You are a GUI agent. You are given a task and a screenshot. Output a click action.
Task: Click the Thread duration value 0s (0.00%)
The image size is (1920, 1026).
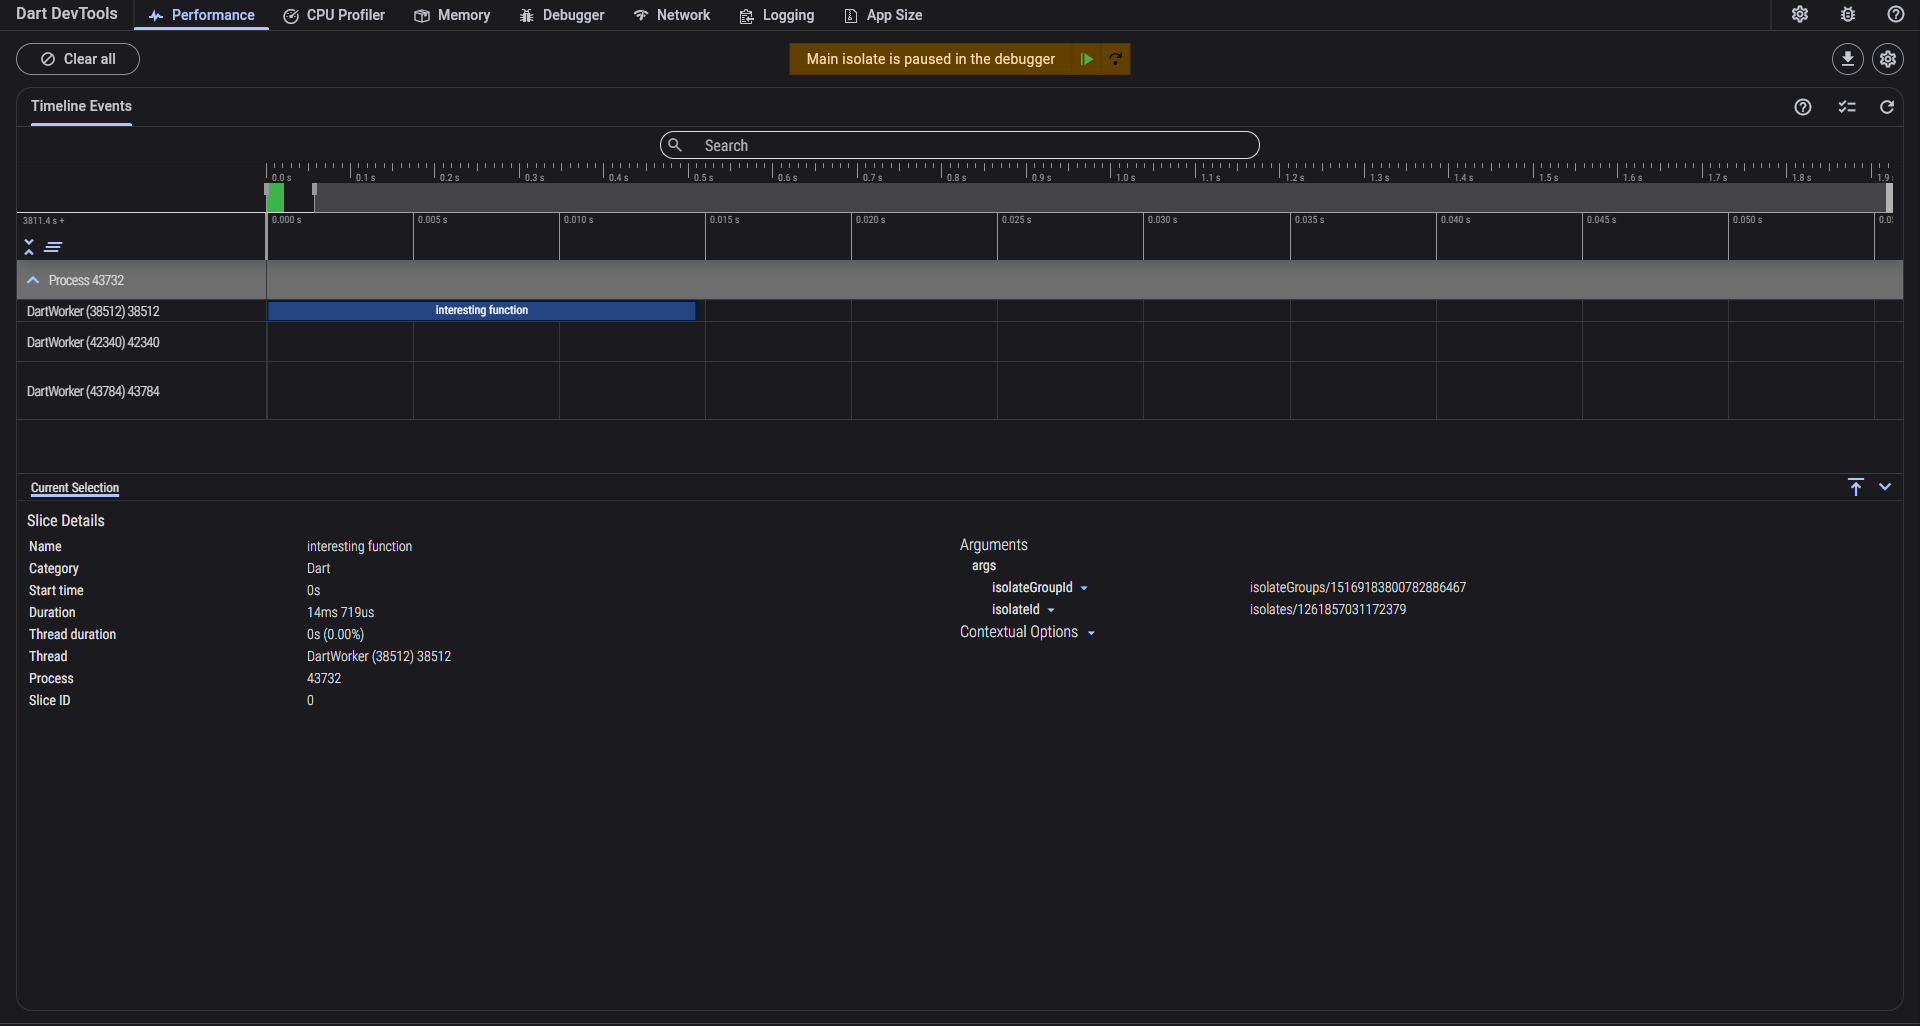(x=335, y=634)
